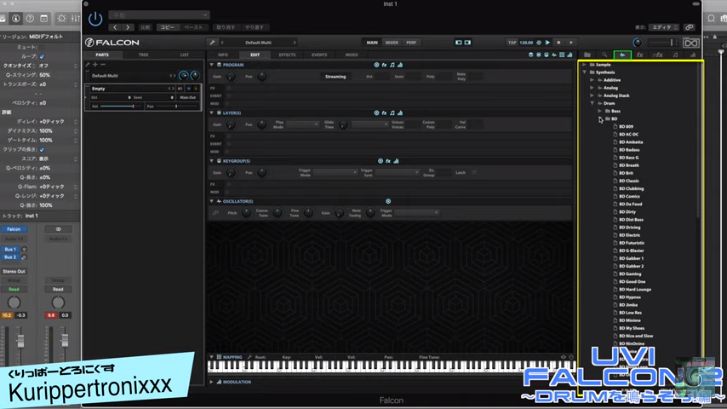
Task: Collapse the LAYER(S) section triangle
Action: tap(212, 113)
